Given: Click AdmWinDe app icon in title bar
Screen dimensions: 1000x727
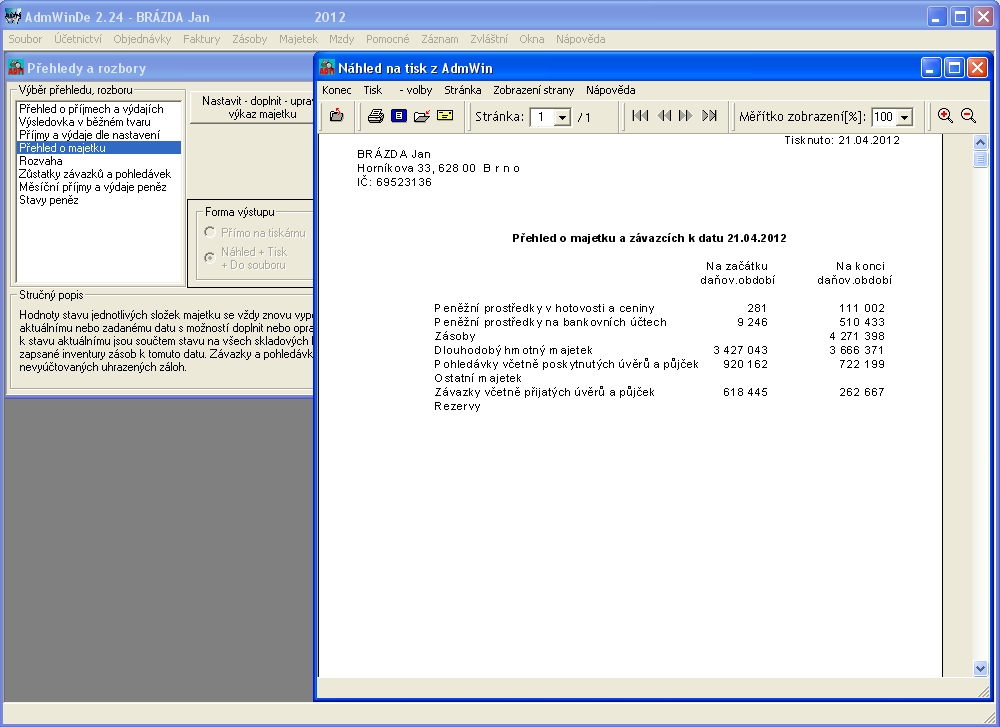Looking at the screenshot, I should [x=13, y=17].
